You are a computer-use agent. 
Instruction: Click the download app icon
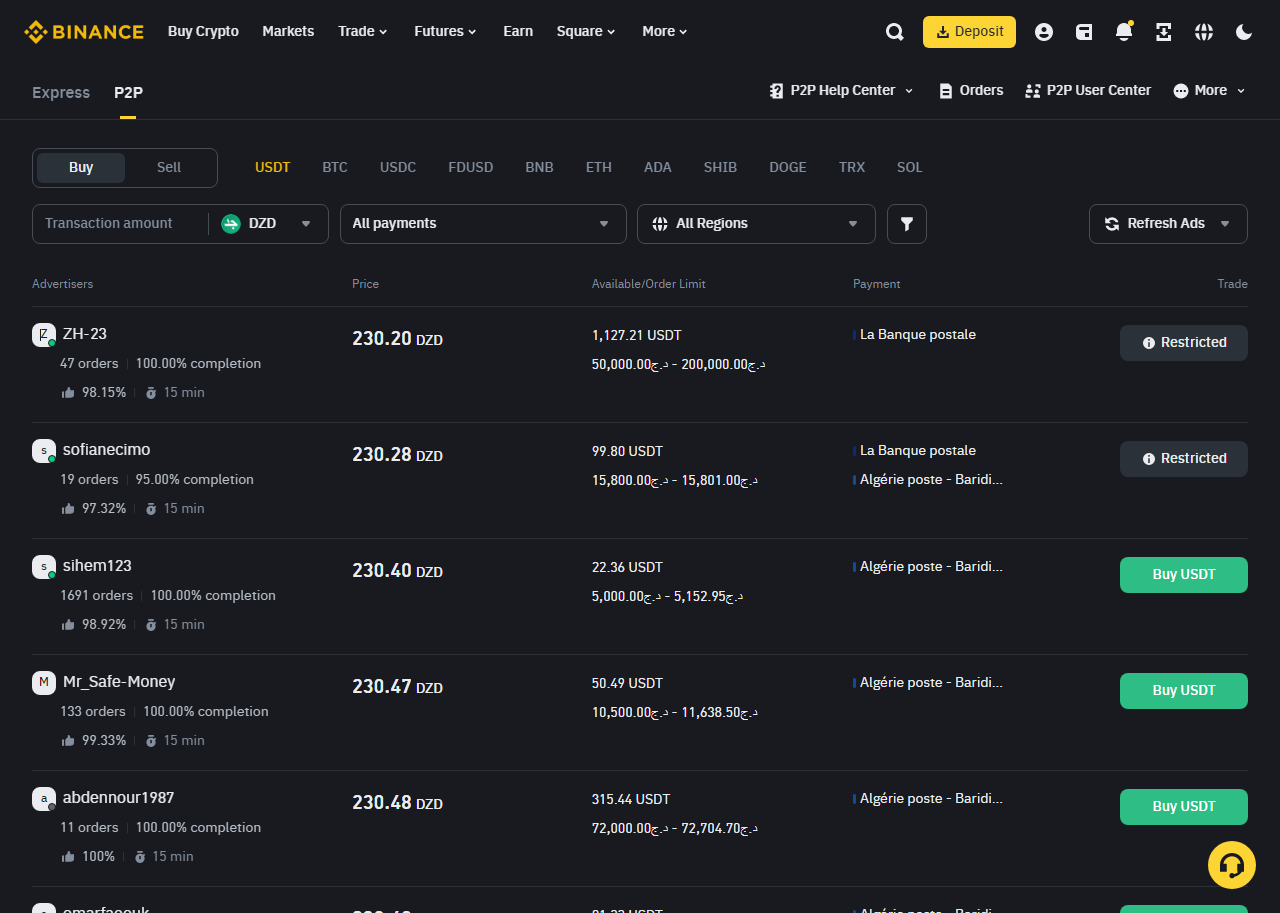1164,32
